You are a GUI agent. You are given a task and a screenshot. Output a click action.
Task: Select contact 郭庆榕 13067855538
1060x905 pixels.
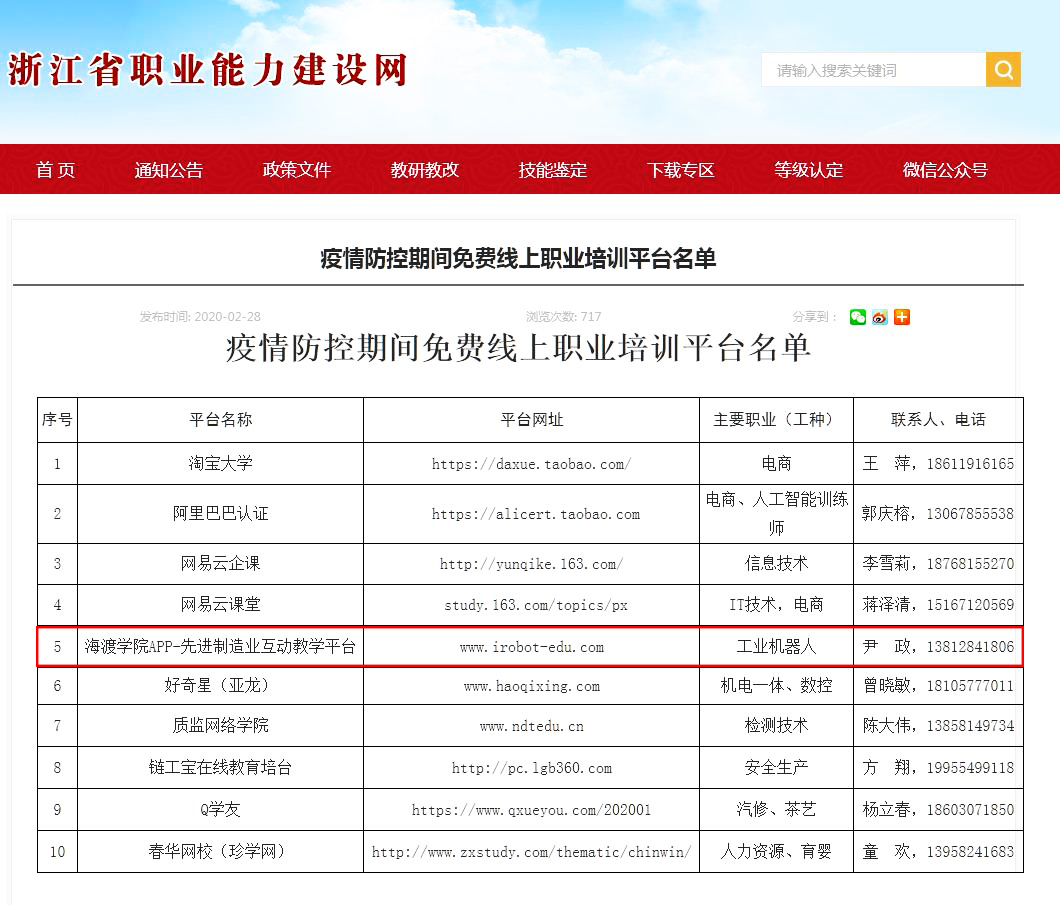(938, 514)
